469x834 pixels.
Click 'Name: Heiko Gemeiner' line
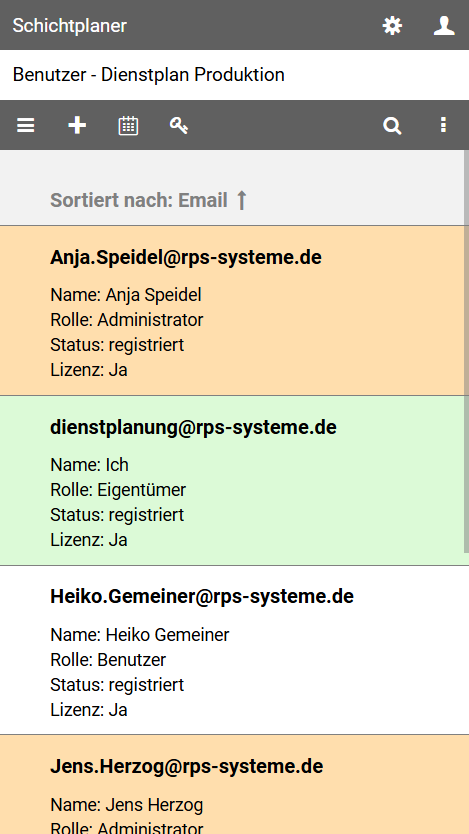click(x=140, y=635)
